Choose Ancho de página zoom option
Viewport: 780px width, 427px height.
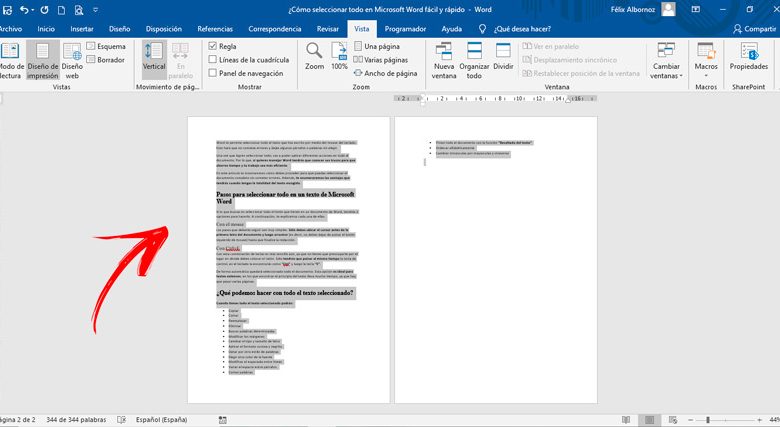386,73
